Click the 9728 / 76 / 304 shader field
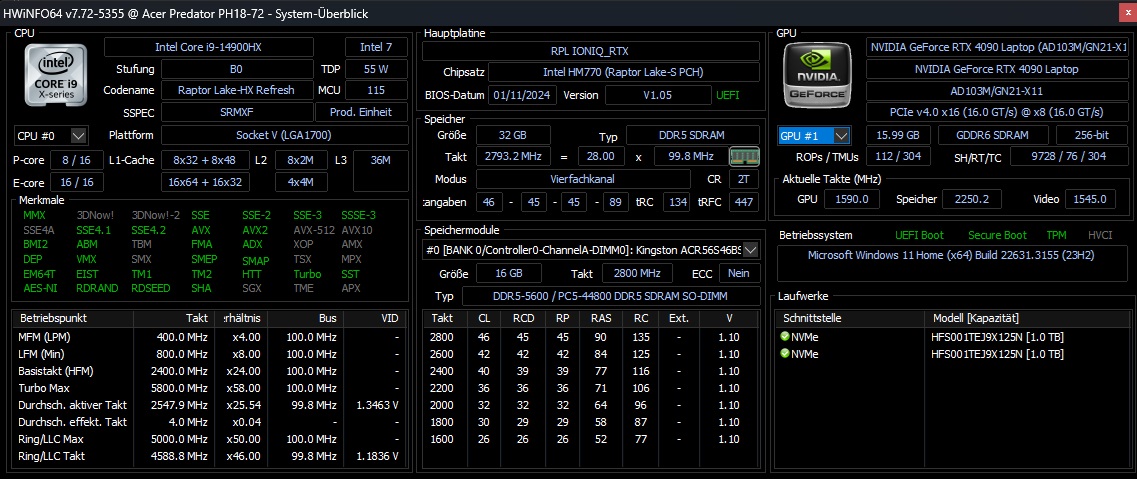Screen dimensions: 1137x479 (x=1068, y=157)
